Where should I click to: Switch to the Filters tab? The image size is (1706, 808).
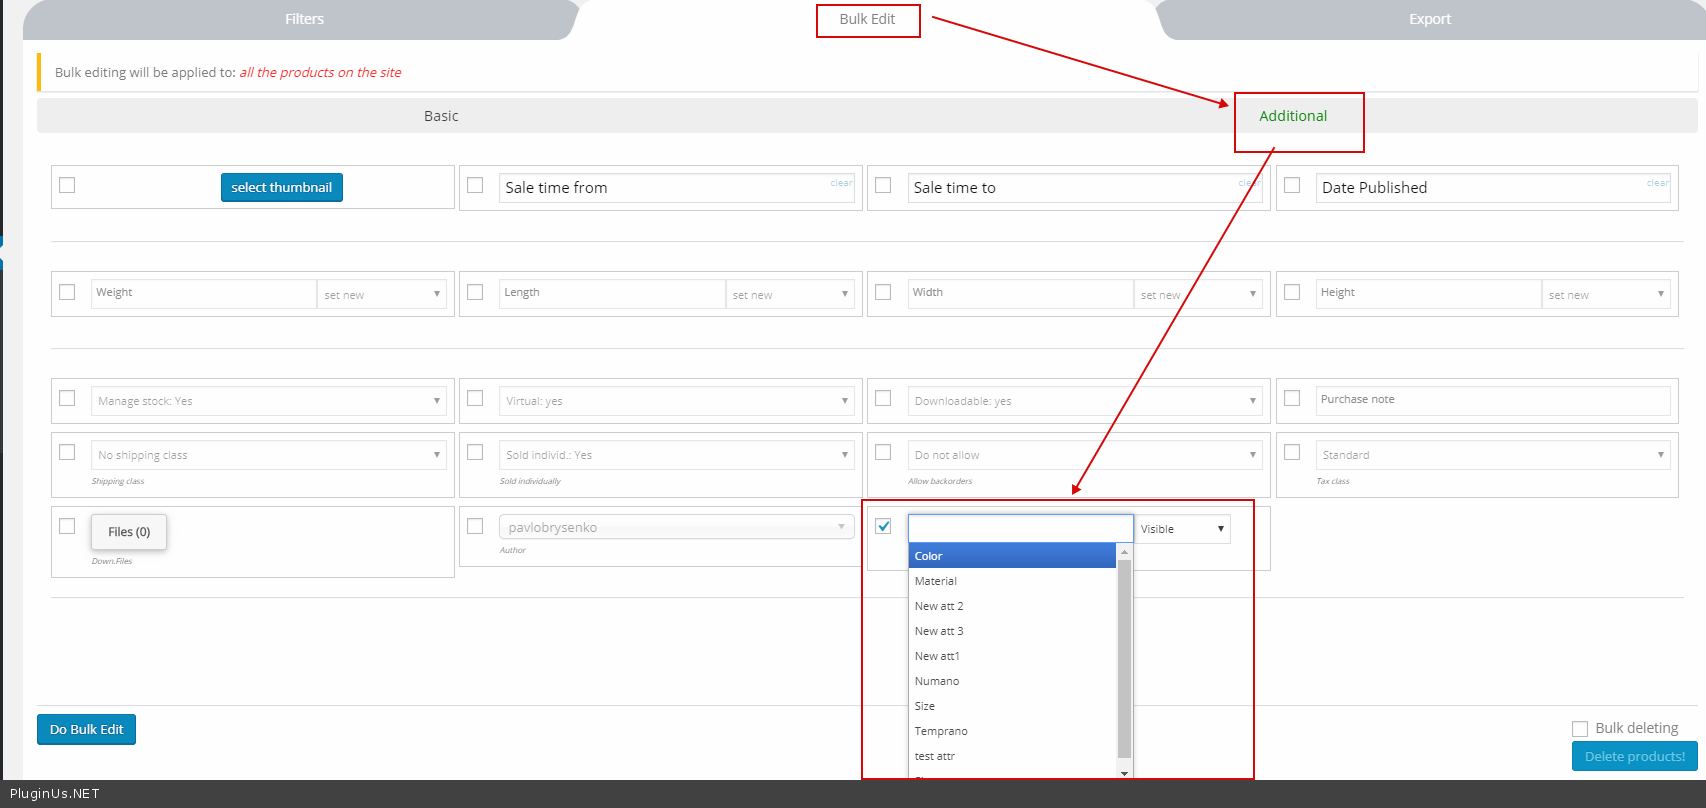click(x=304, y=19)
